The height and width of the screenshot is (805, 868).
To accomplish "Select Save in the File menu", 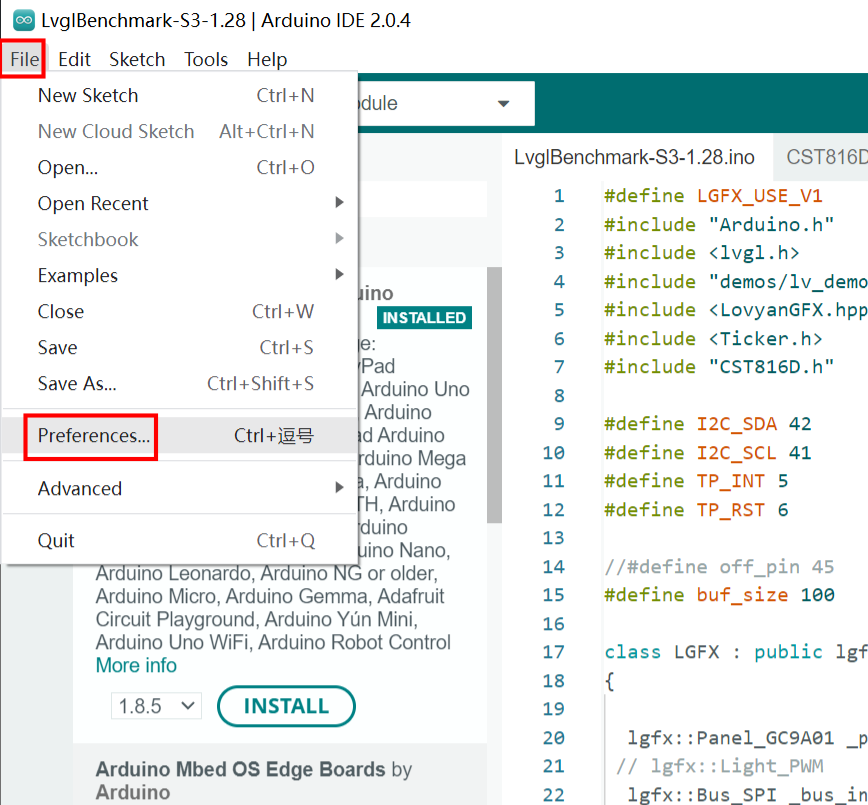I will click(179, 347).
